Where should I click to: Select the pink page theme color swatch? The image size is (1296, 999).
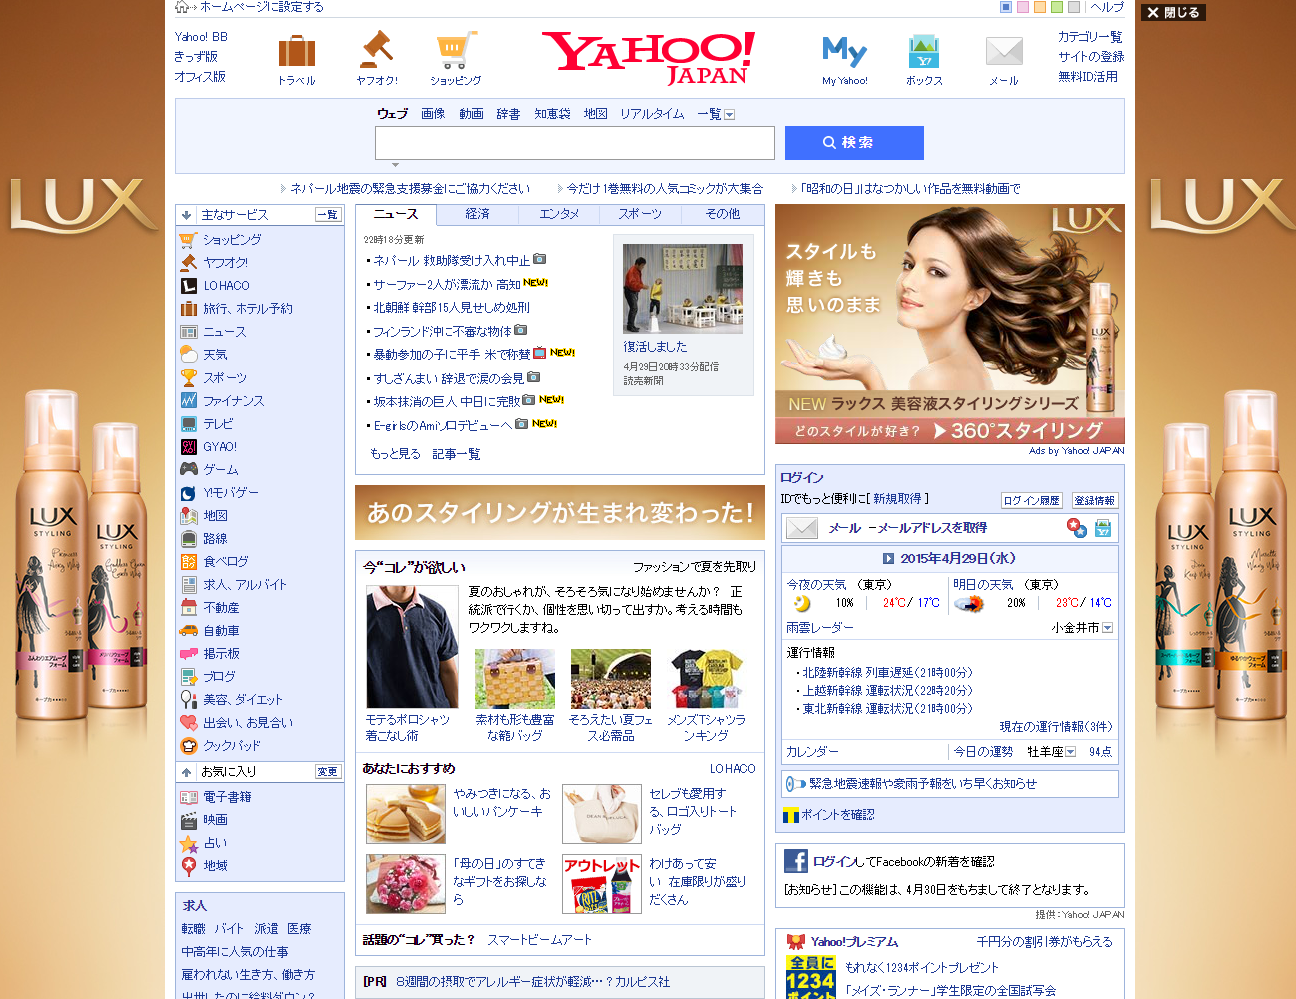click(x=1022, y=7)
